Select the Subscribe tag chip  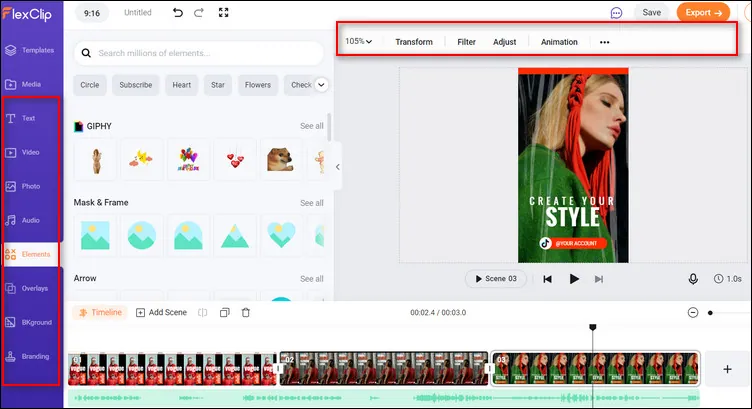tap(136, 85)
